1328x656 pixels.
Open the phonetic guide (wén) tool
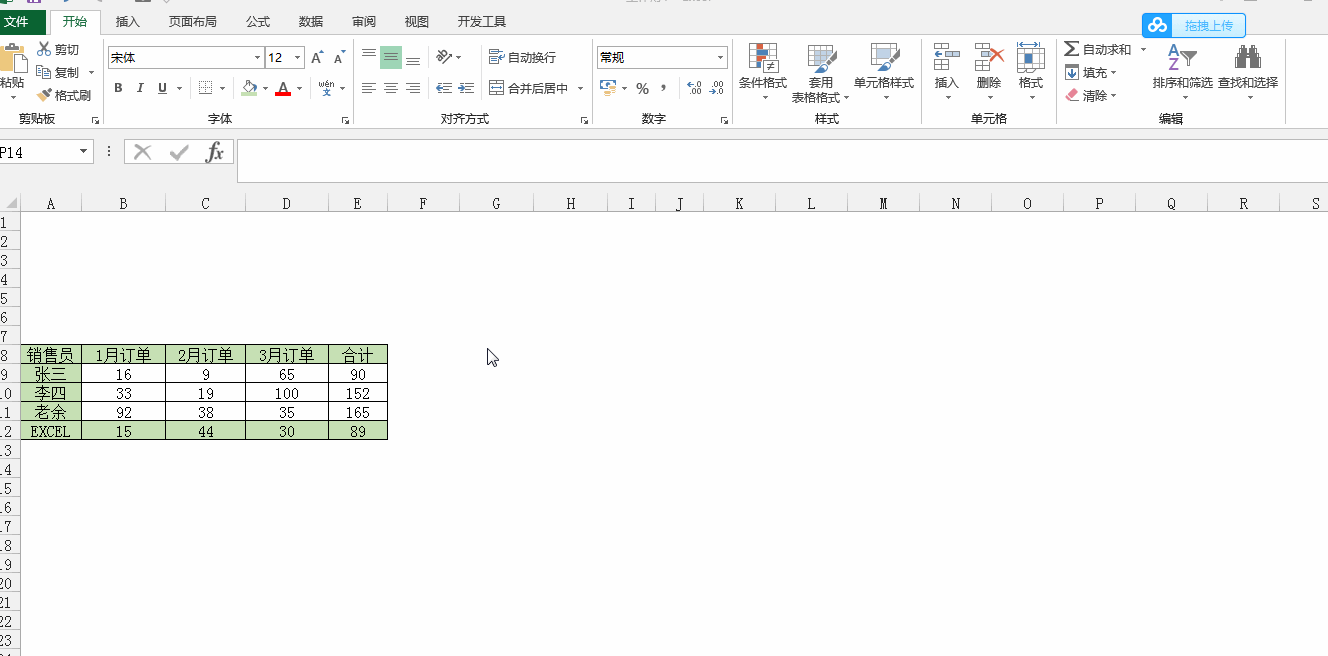tap(326, 88)
